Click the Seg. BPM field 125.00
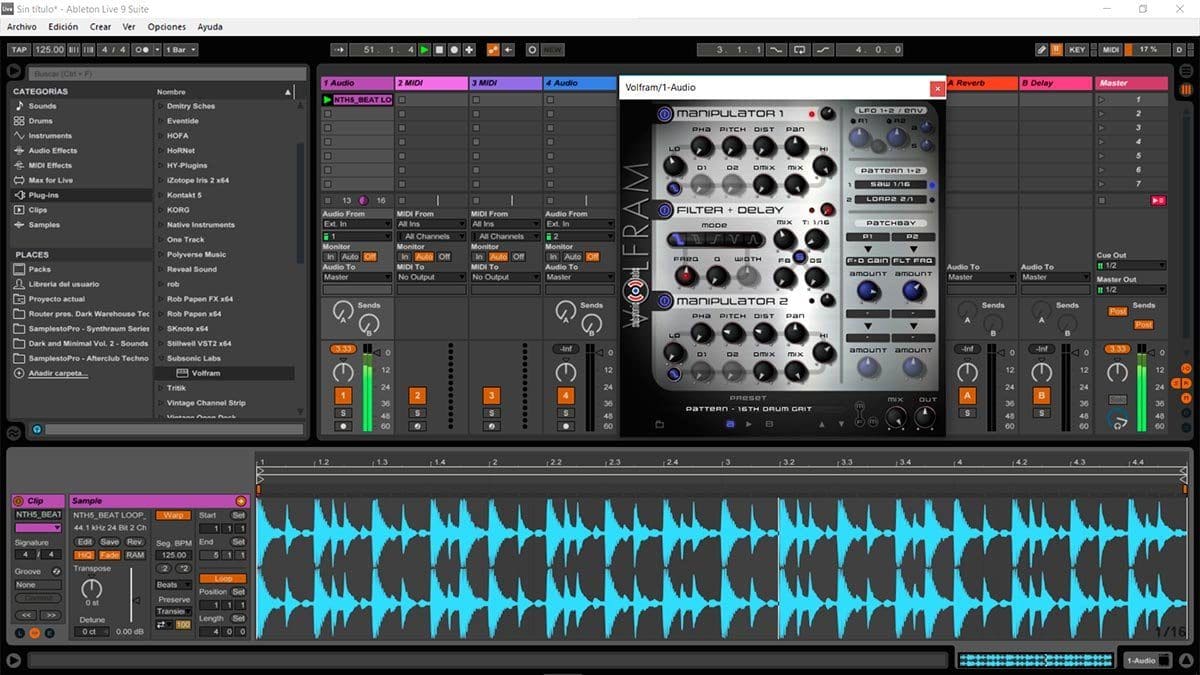Image resolution: width=1200 pixels, height=675 pixels. [173, 554]
